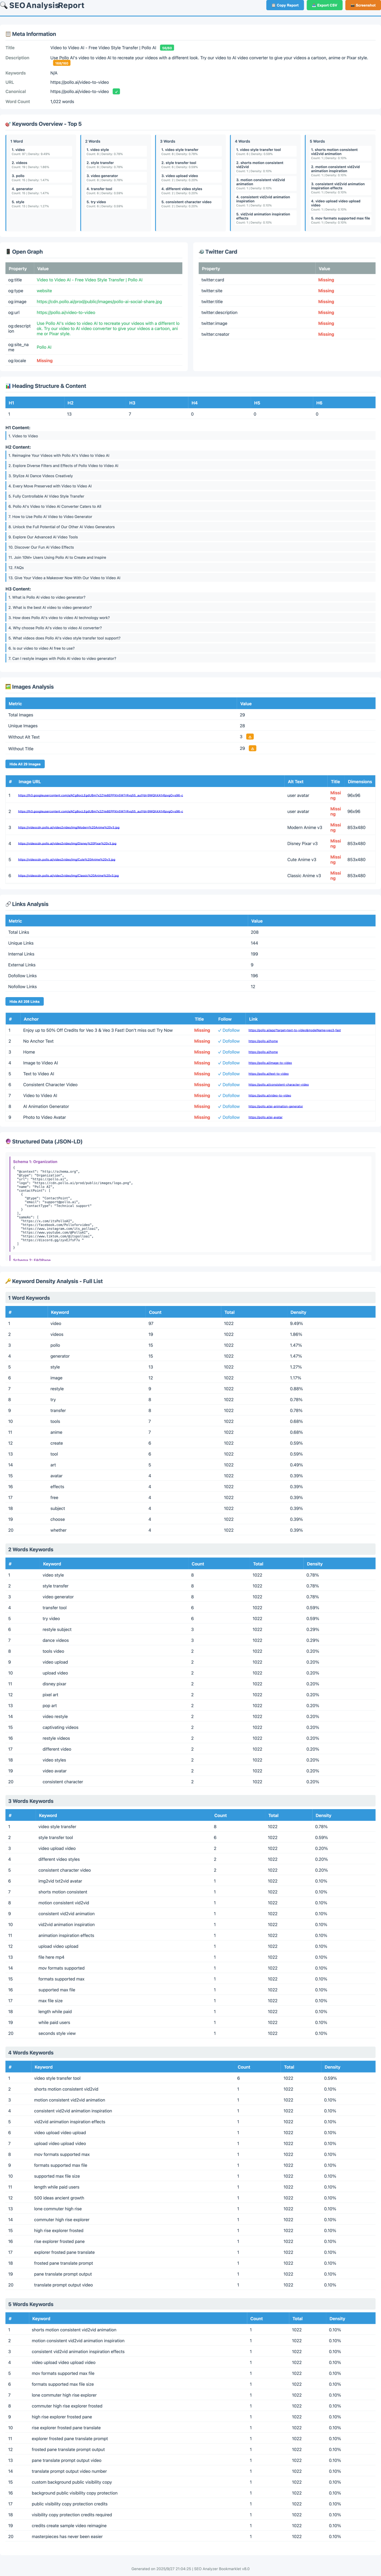Open the link URL for AI Animation Generator

[x=276, y=1107]
